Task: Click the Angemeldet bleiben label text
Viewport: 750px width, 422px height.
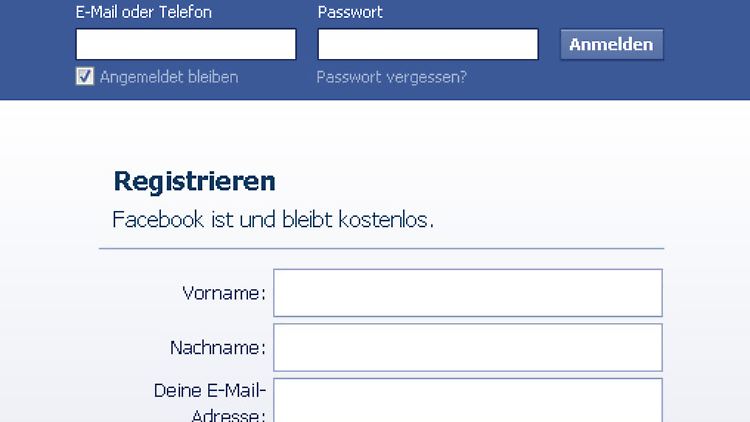Action: click(169, 77)
